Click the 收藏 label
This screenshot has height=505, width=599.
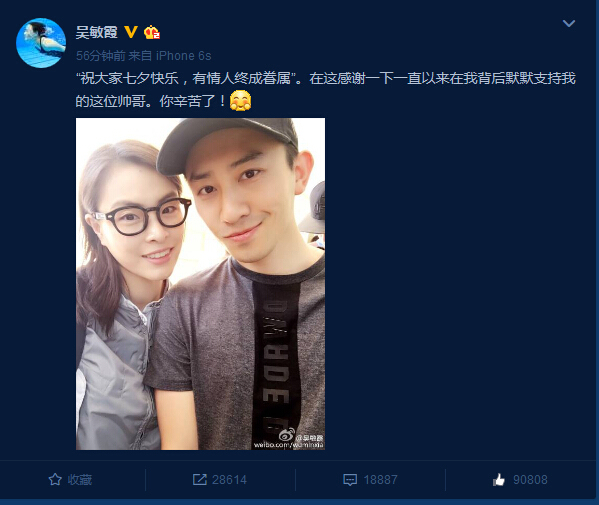pyautogui.click(x=79, y=480)
